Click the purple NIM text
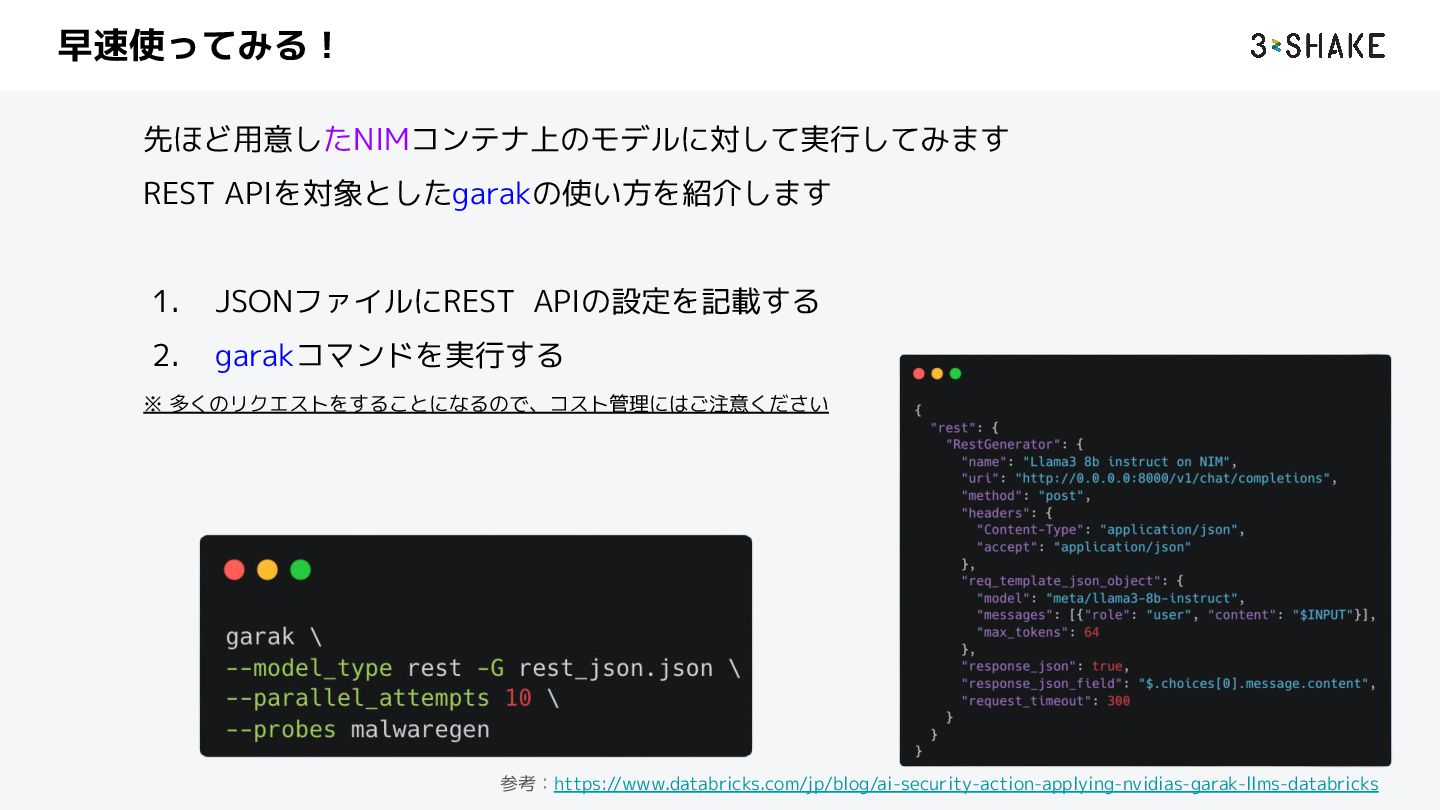Viewport: 1440px width, 810px height. pyautogui.click(x=381, y=139)
